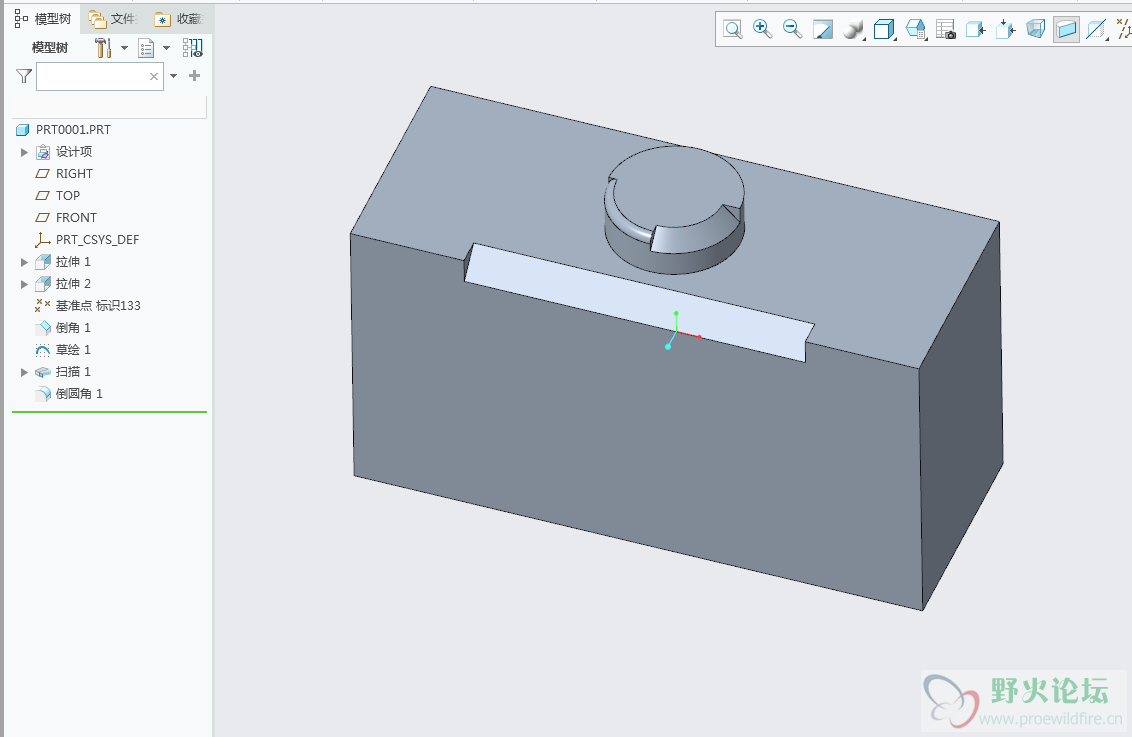The image size is (1132, 737).
Task: Click the model tree label 模型树
Action: click(x=50, y=48)
